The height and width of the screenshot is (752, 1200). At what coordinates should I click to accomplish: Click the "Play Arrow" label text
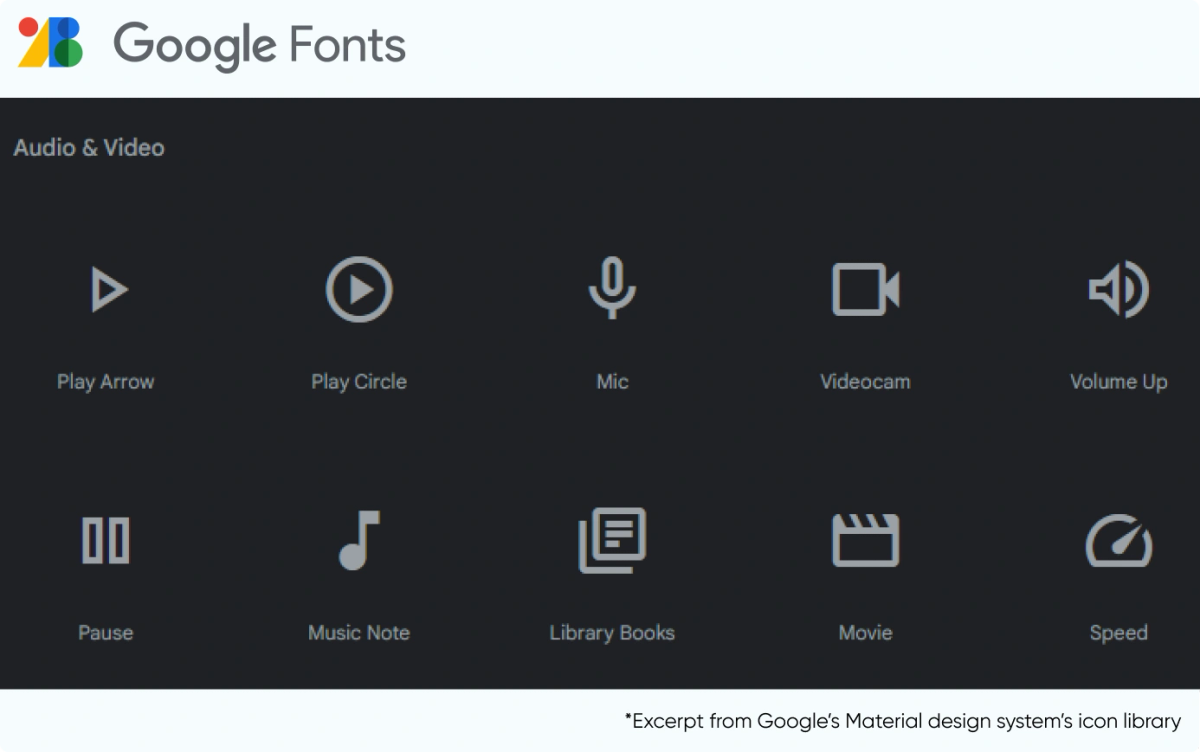(x=105, y=382)
